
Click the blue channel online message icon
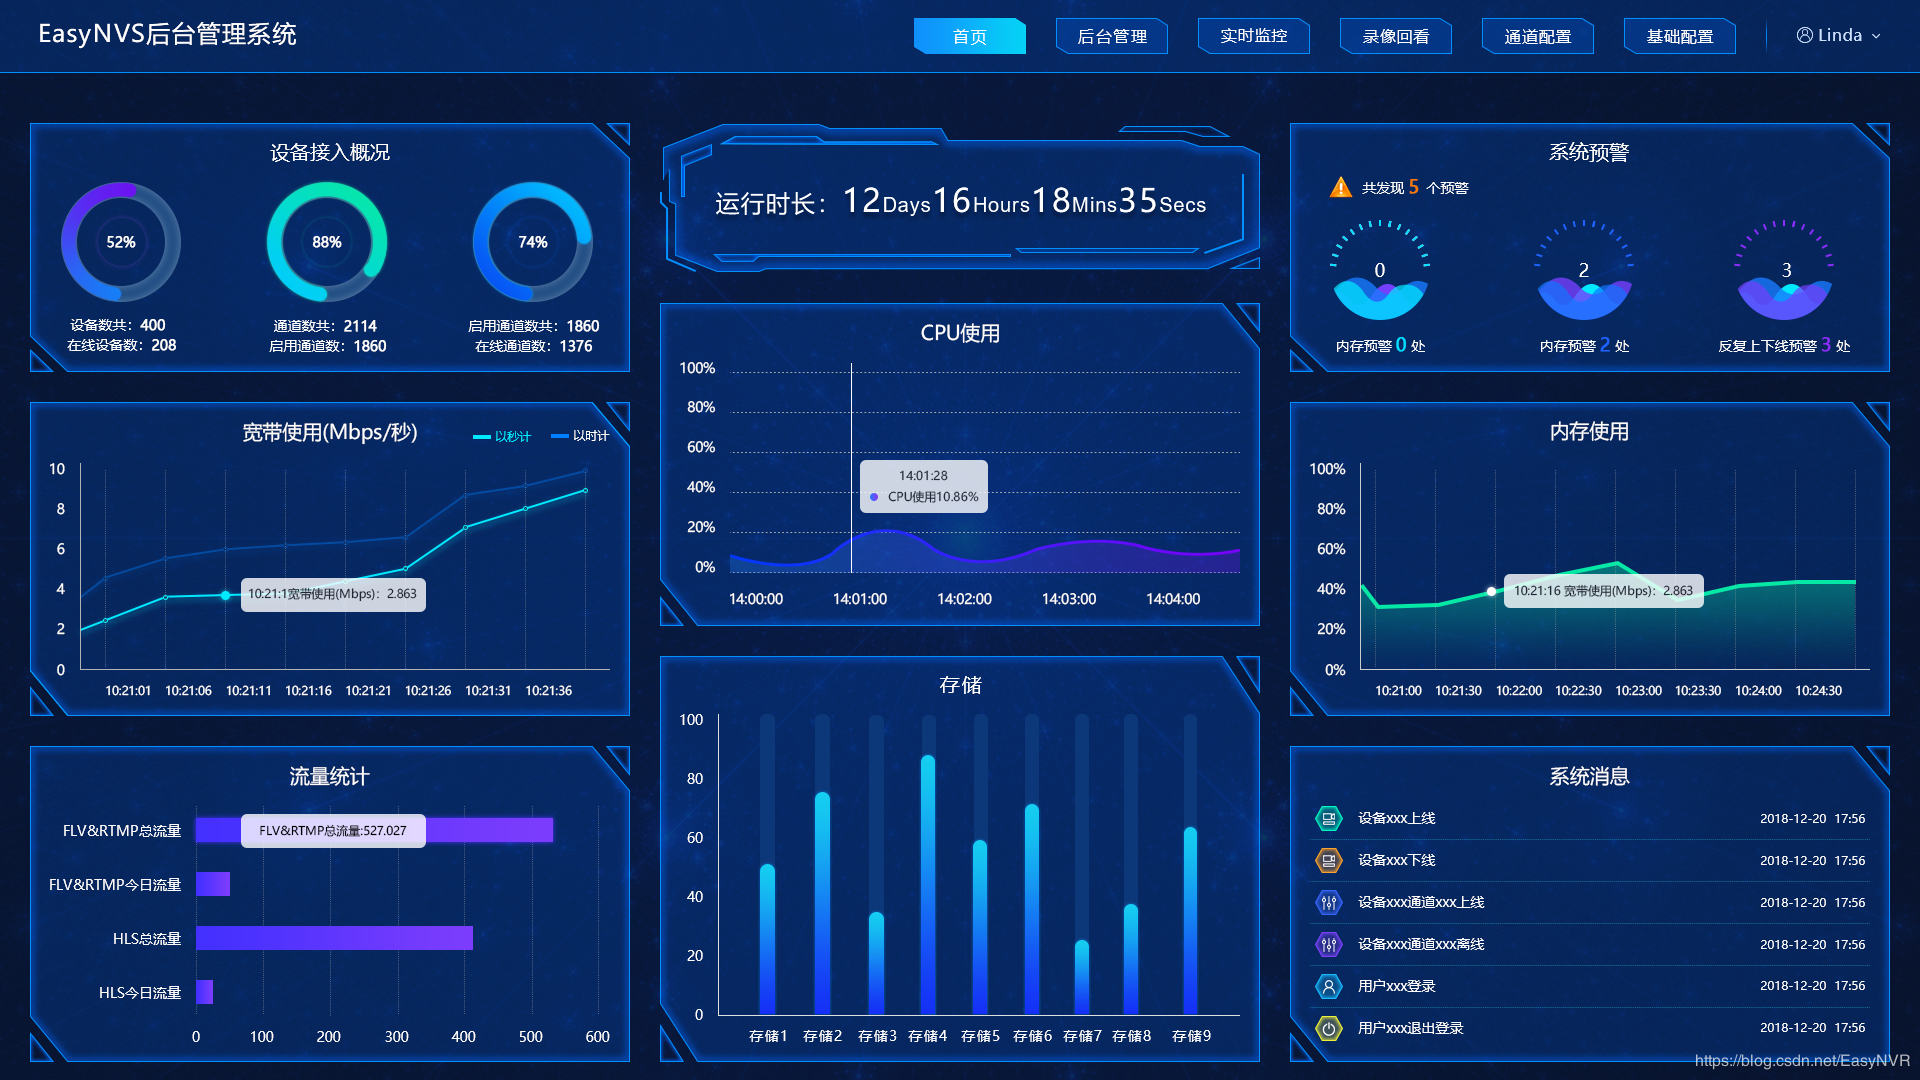[x=1328, y=903]
